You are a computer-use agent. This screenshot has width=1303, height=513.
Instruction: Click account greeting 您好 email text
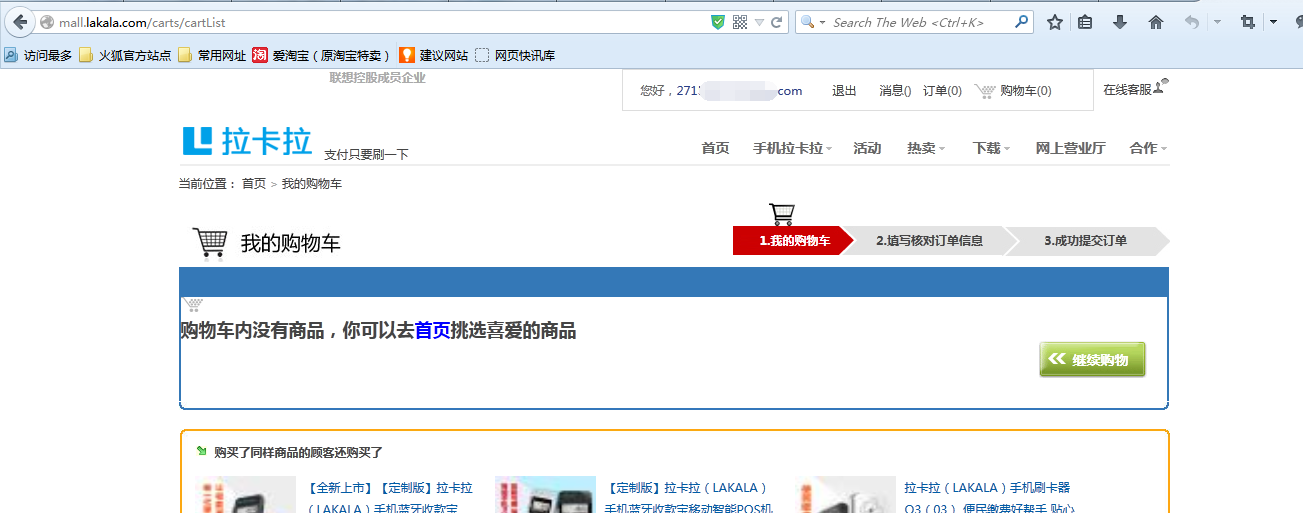click(x=721, y=91)
